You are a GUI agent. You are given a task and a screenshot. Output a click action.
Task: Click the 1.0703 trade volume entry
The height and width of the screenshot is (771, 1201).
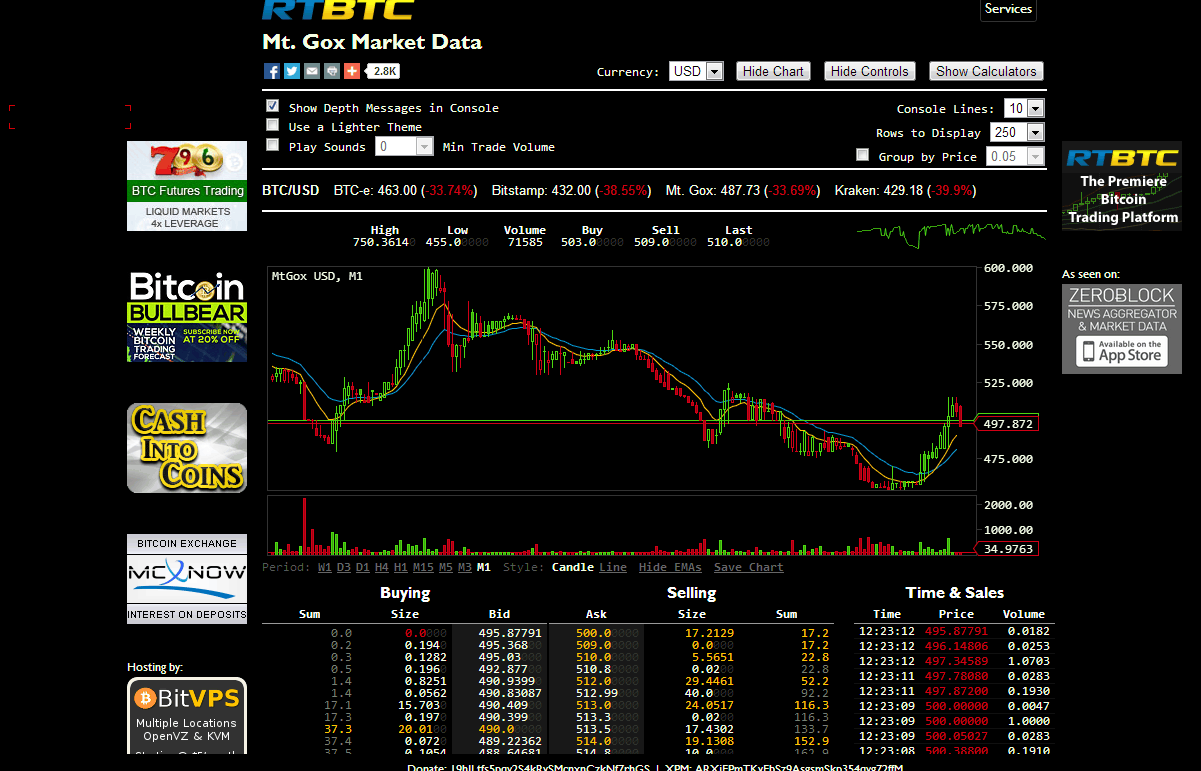coord(1029,661)
